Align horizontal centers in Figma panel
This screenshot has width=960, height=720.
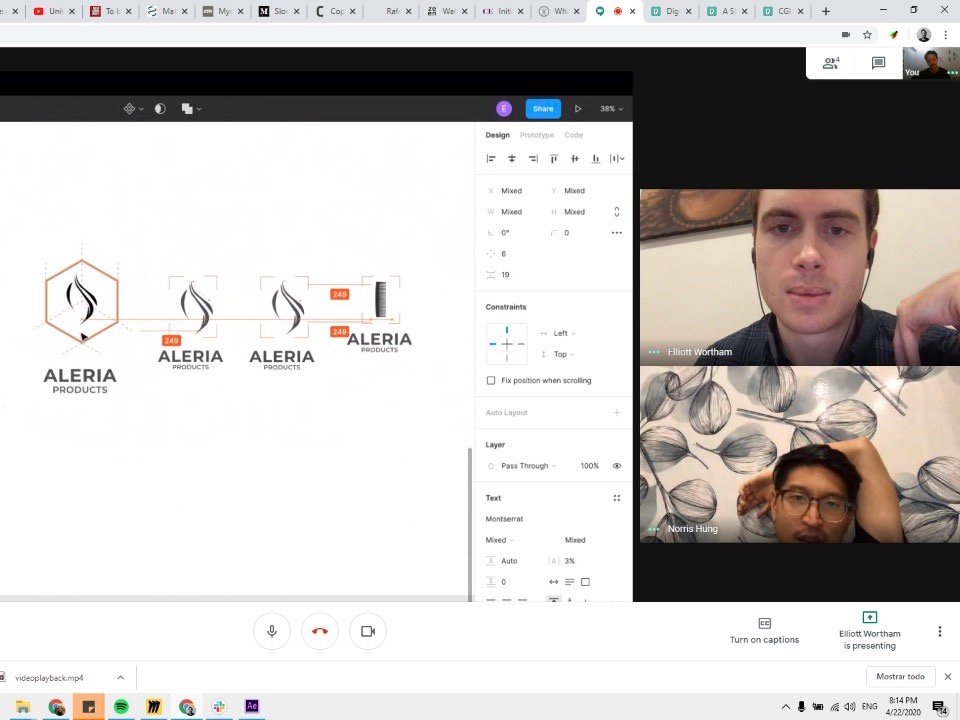(512, 159)
